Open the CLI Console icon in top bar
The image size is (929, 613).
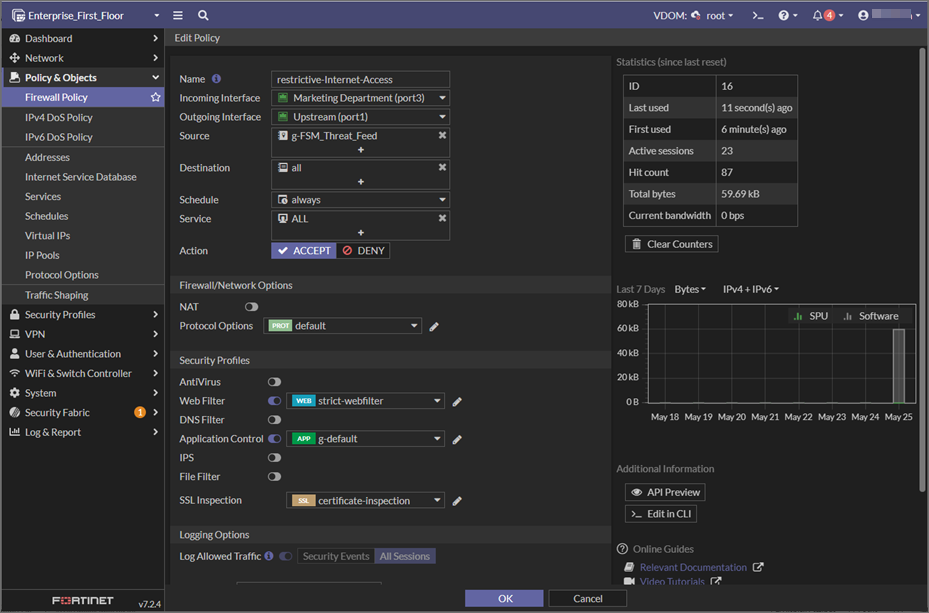click(x=758, y=14)
